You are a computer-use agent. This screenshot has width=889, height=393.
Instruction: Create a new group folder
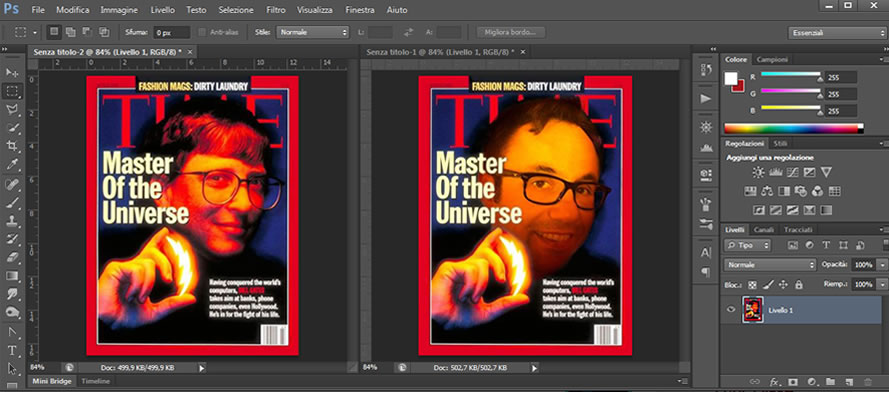[831, 382]
